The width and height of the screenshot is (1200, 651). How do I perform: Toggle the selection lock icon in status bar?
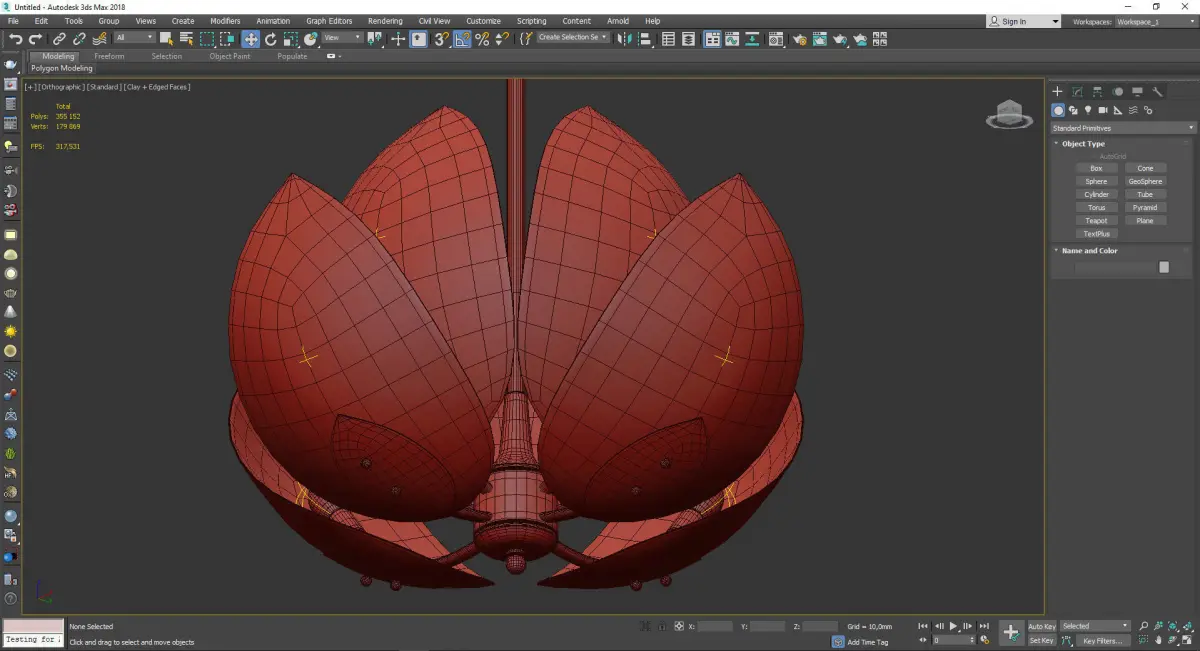click(662, 626)
